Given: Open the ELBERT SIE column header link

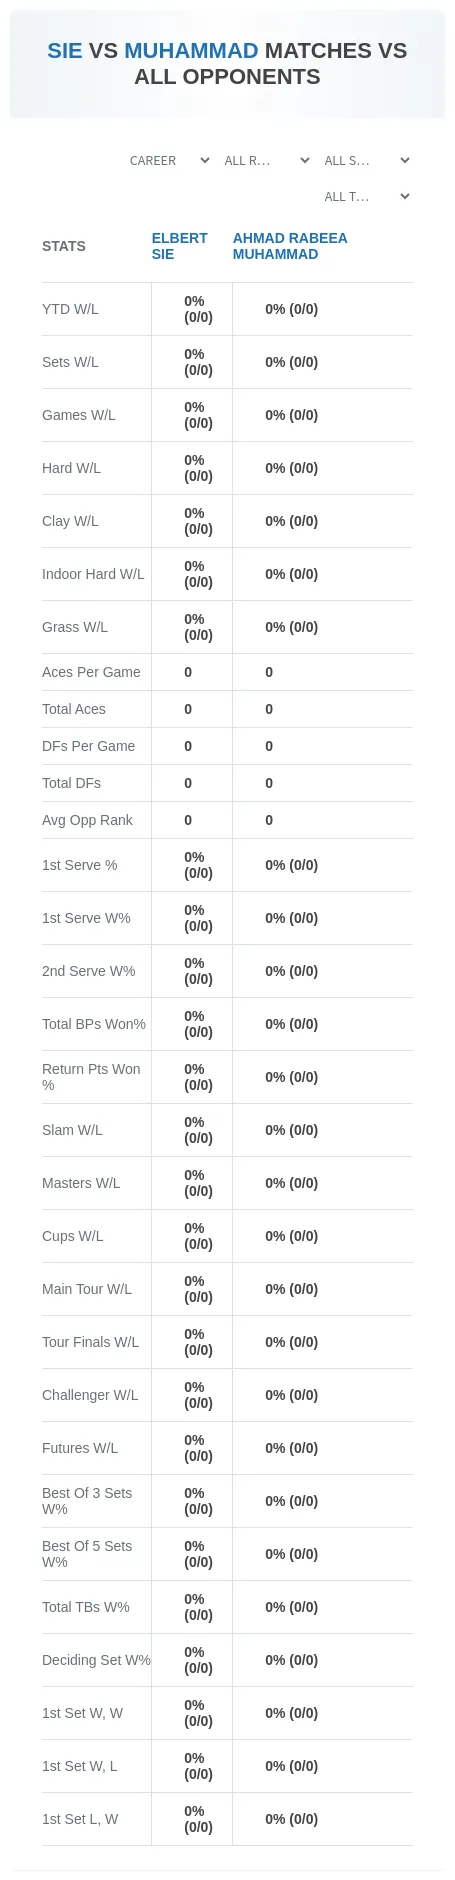Looking at the screenshot, I should point(179,246).
